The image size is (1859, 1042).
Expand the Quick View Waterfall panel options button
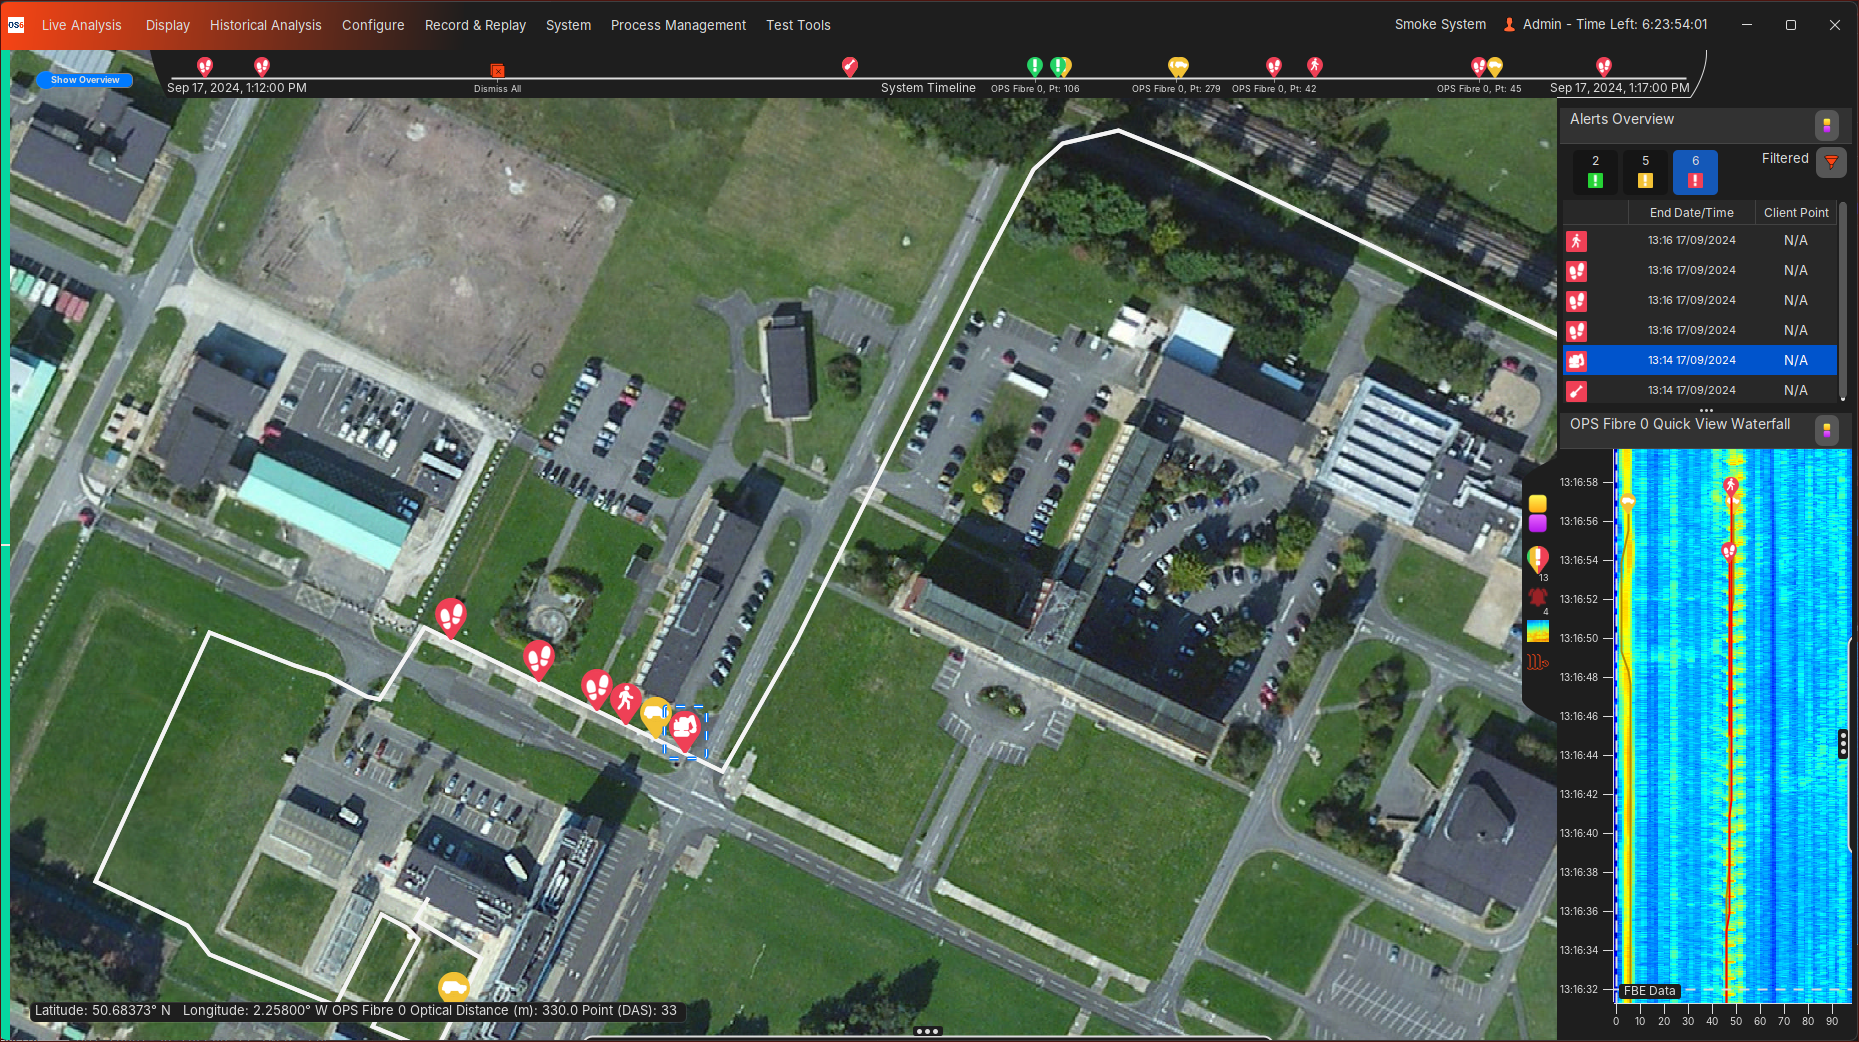point(1826,430)
